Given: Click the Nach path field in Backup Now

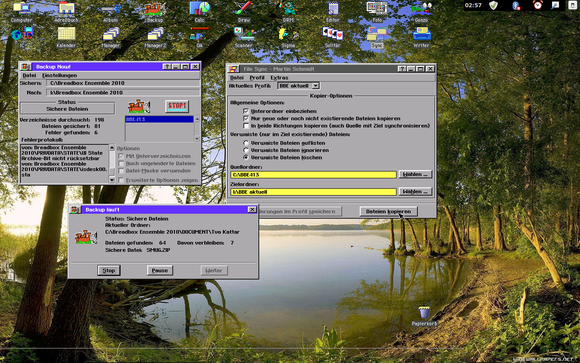Looking at the screenshot, I should point(123,93).
